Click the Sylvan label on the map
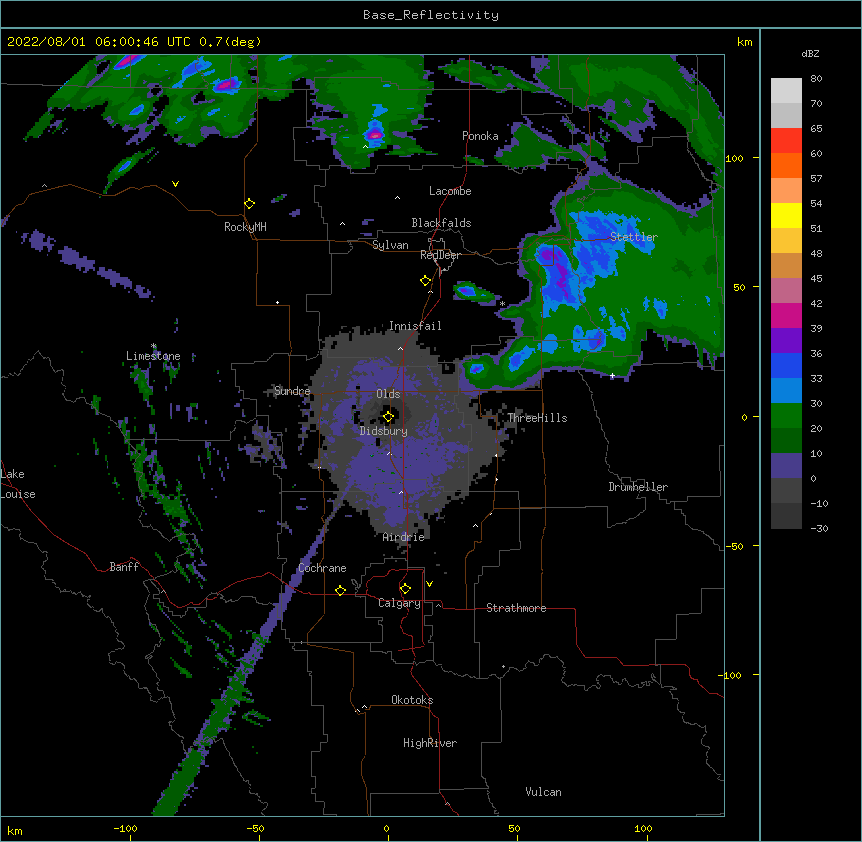Image resolution: width=862 pixels, height=842 pixels. coord(390,245)
